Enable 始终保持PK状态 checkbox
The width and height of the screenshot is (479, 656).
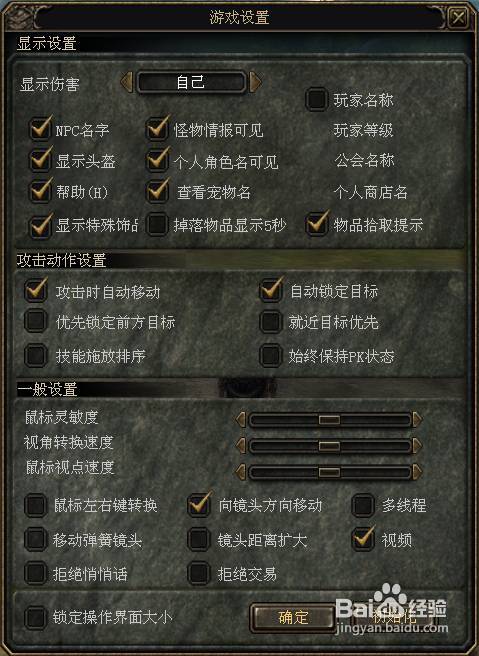271,356
